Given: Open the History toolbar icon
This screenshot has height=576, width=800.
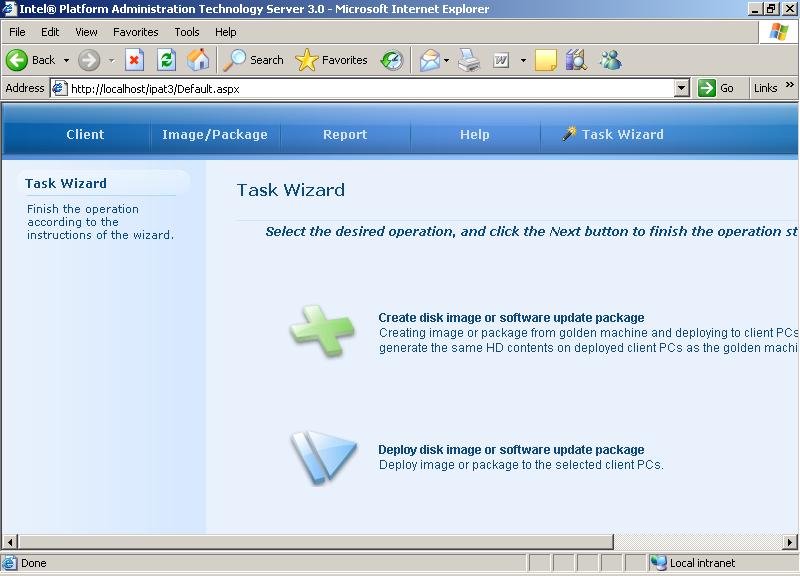Looking at the screenshot, I should pos(392,60).
